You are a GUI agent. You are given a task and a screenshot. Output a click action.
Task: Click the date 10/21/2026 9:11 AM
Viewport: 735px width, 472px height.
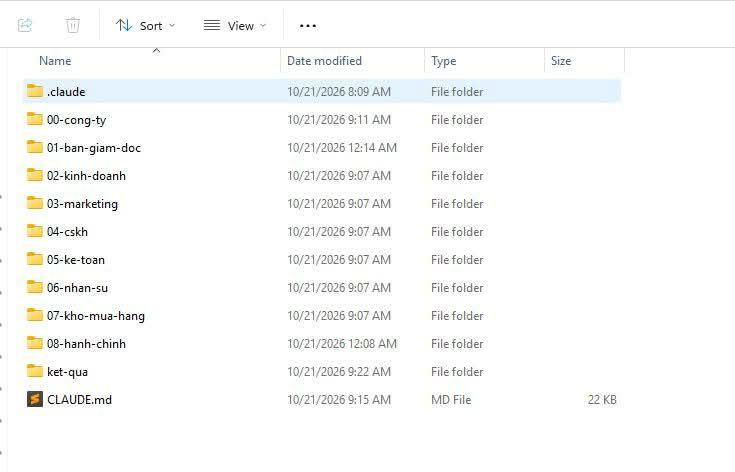[339, 120]
